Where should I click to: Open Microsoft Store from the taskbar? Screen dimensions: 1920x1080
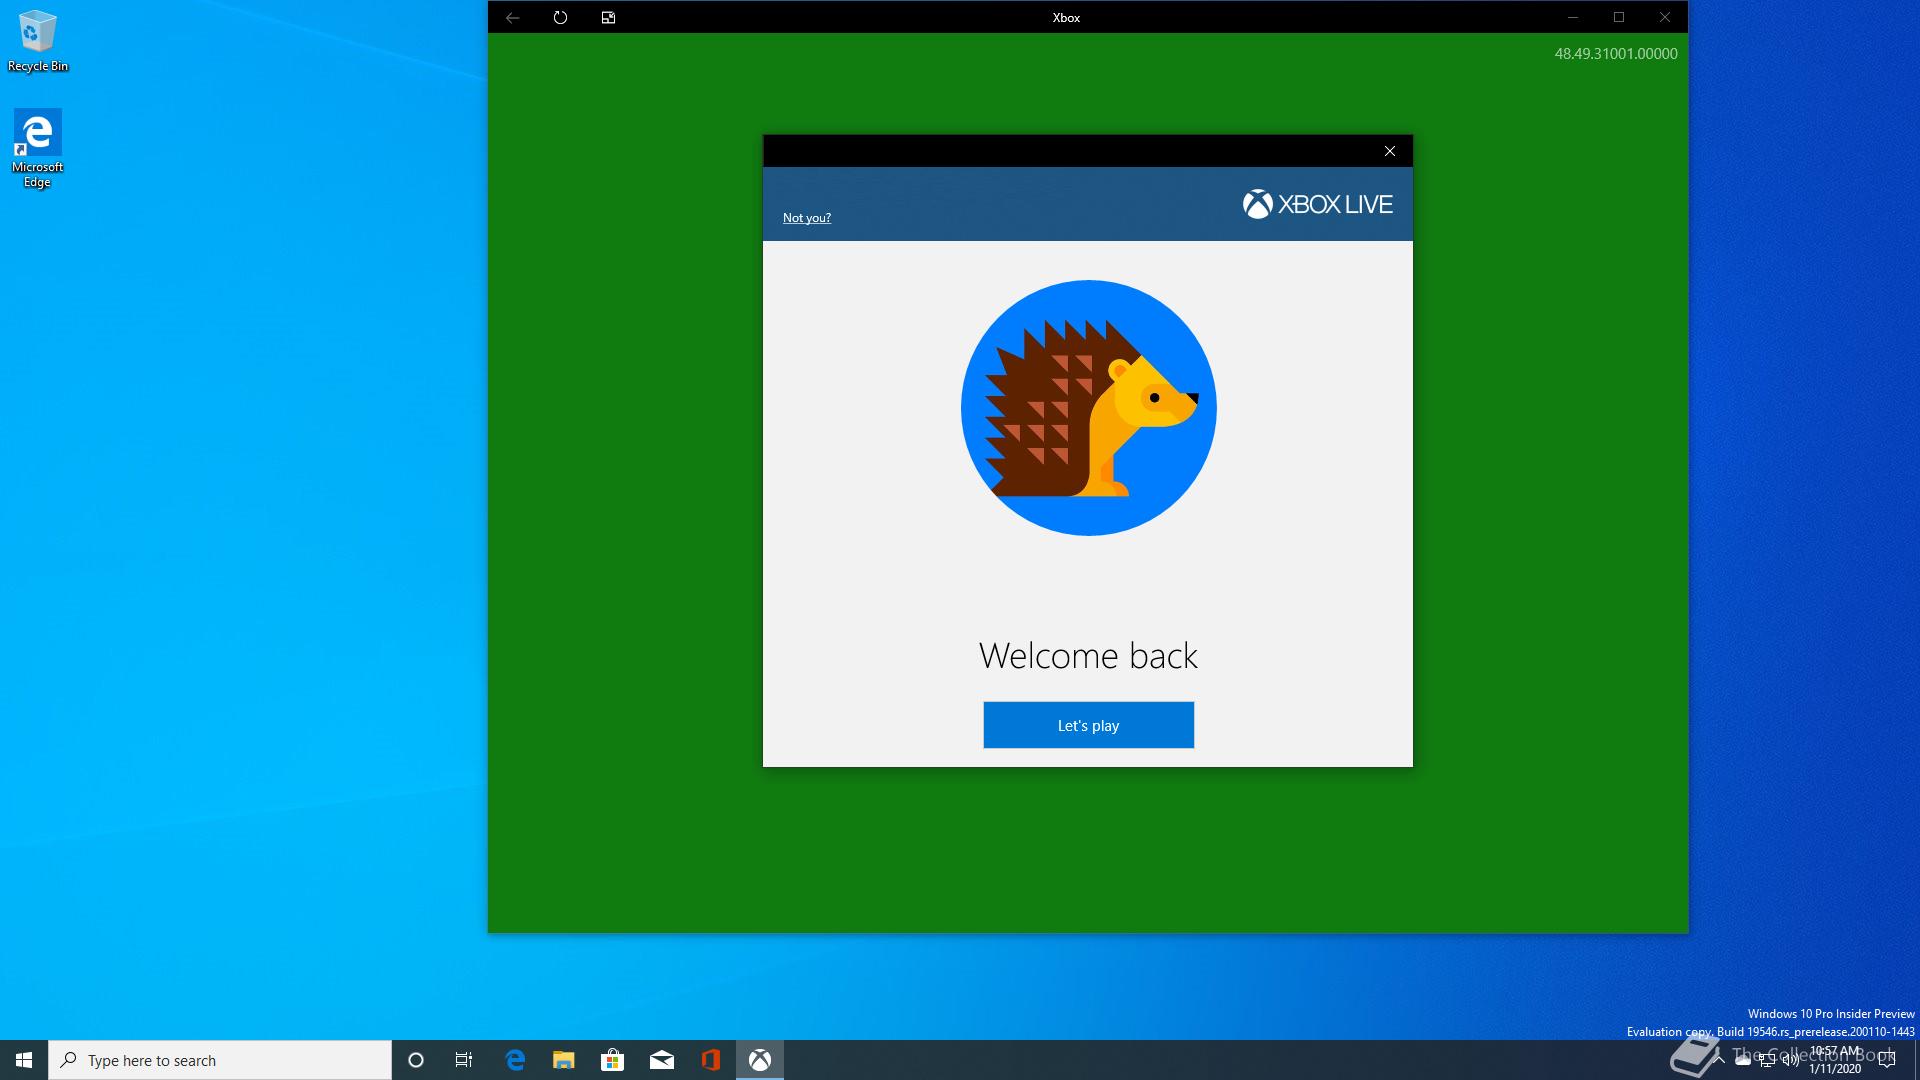pyautogui.click(x=612, y=1060)
